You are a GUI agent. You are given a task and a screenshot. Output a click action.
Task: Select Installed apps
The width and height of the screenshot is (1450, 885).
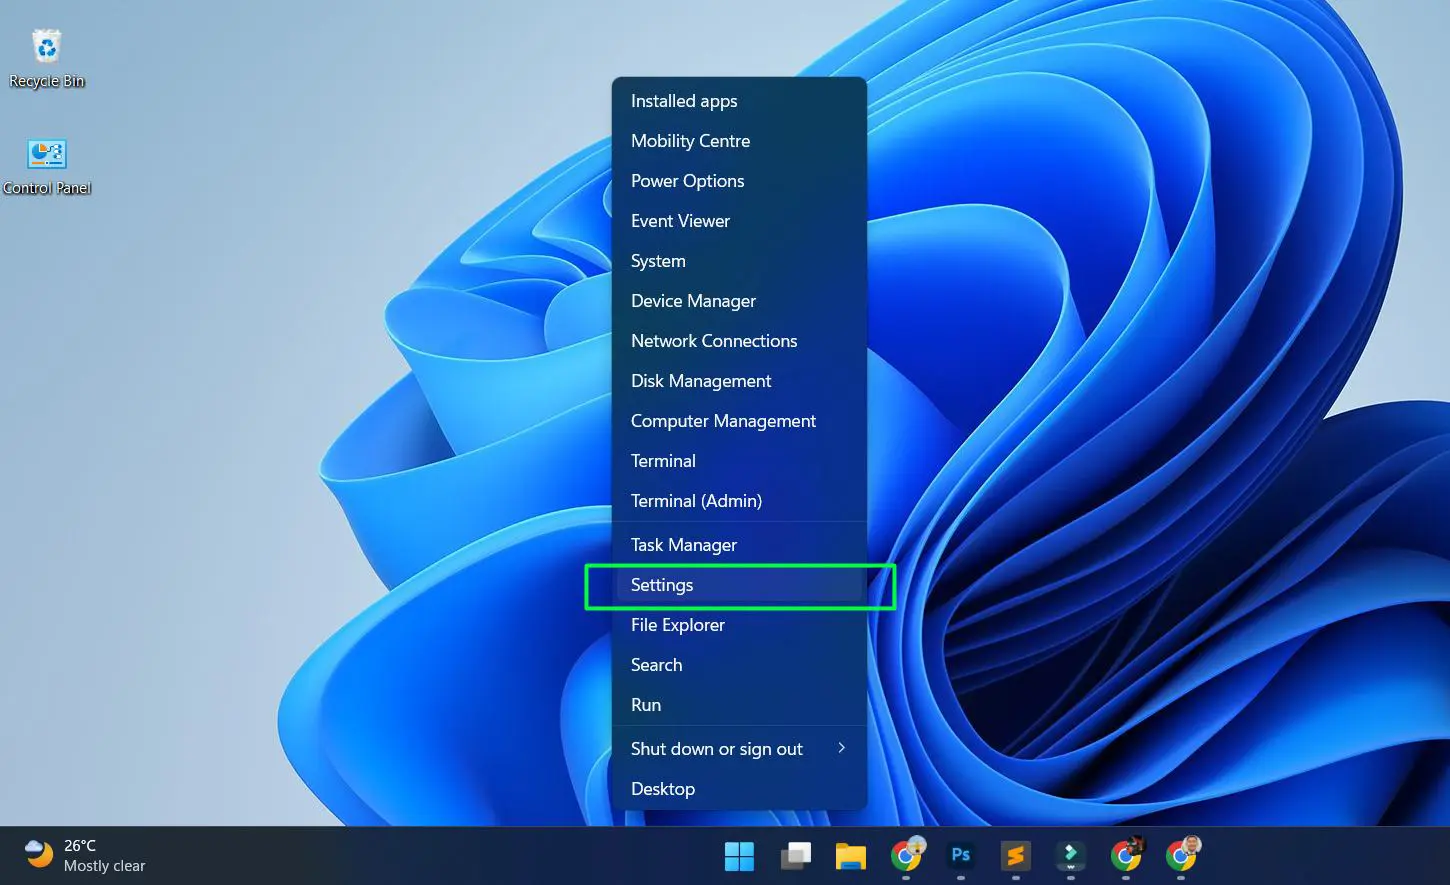click(x=684, y=100)
